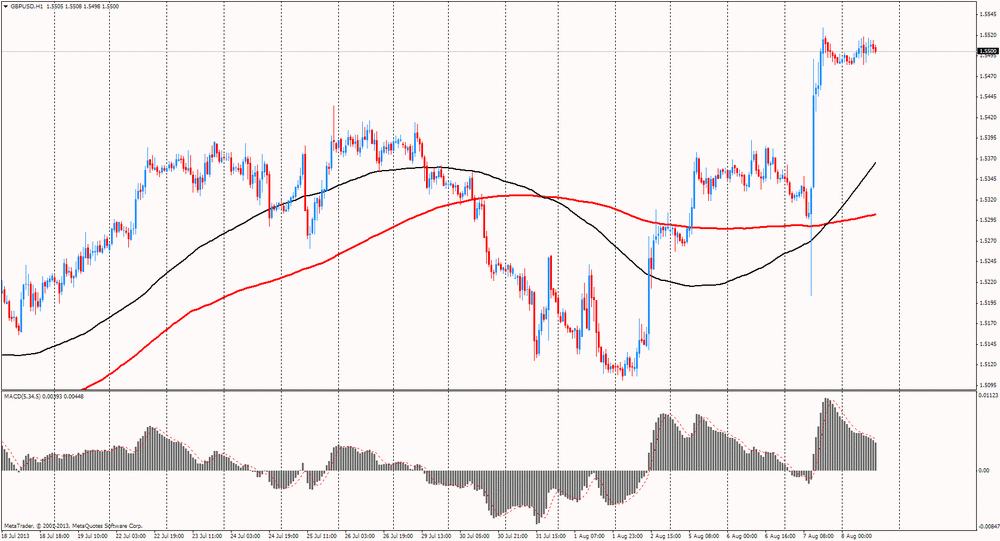Click the 23 Jul 11:00 time label
The height and width of the screenshot is (541, 1000).
(207, 537)
